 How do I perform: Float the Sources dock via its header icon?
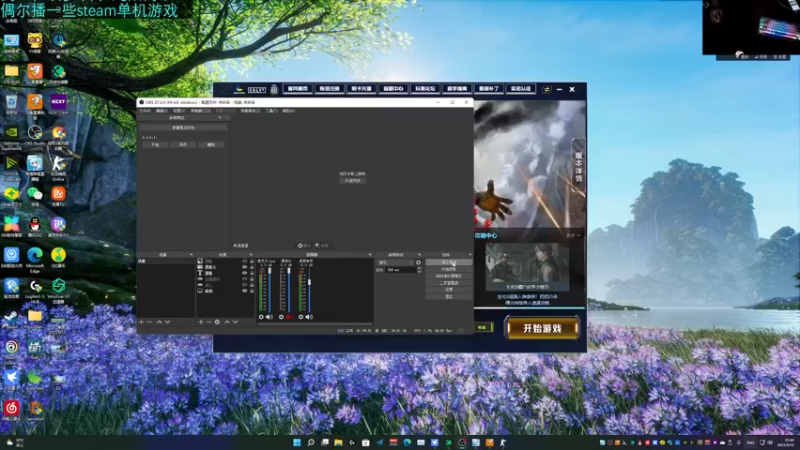(x=251, y=255)
